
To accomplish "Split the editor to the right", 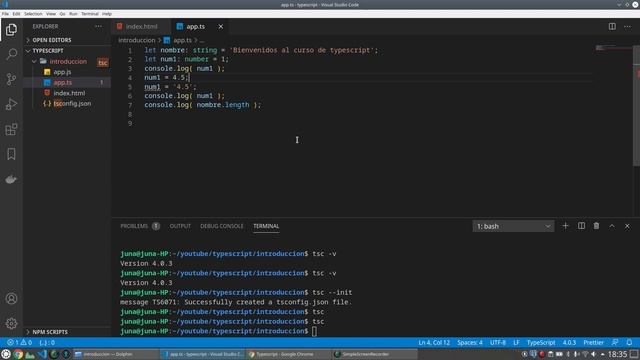I will coord(612,27).
